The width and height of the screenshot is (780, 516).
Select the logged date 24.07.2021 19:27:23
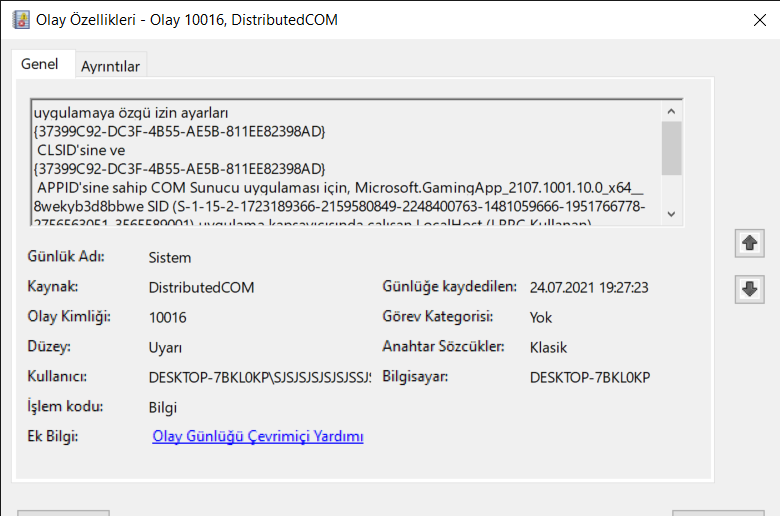tap(589, 288)
